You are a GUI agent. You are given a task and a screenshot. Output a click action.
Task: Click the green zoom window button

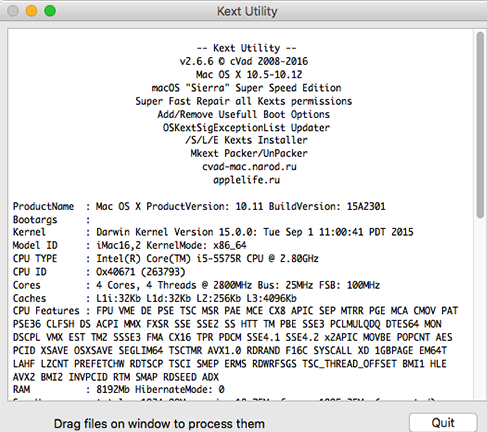pyautogui.click(x=50, y=11)
